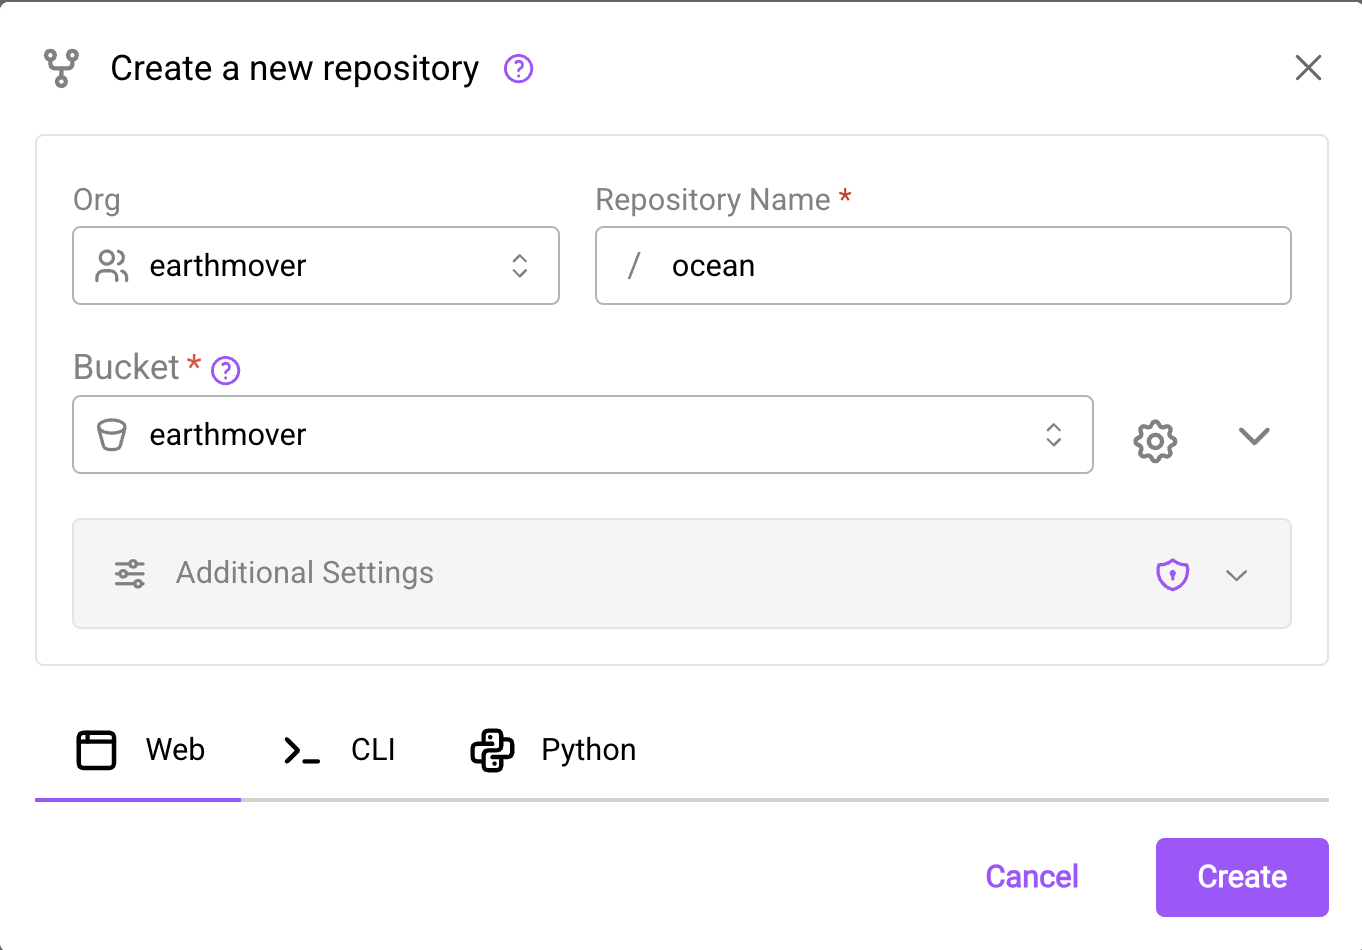Click the repository fork icon in header
This screenshot has height=950, width=1362.
point(61,68)
